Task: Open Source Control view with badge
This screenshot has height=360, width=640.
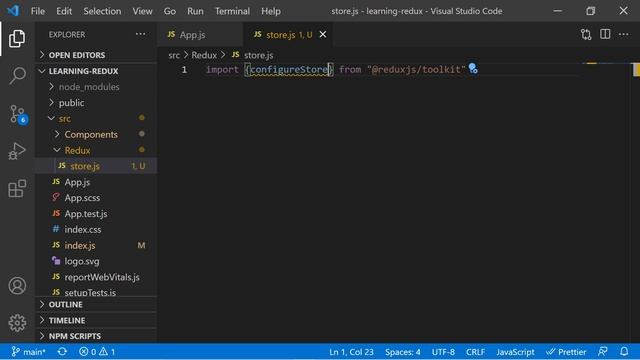Action: tap(18, 114)
